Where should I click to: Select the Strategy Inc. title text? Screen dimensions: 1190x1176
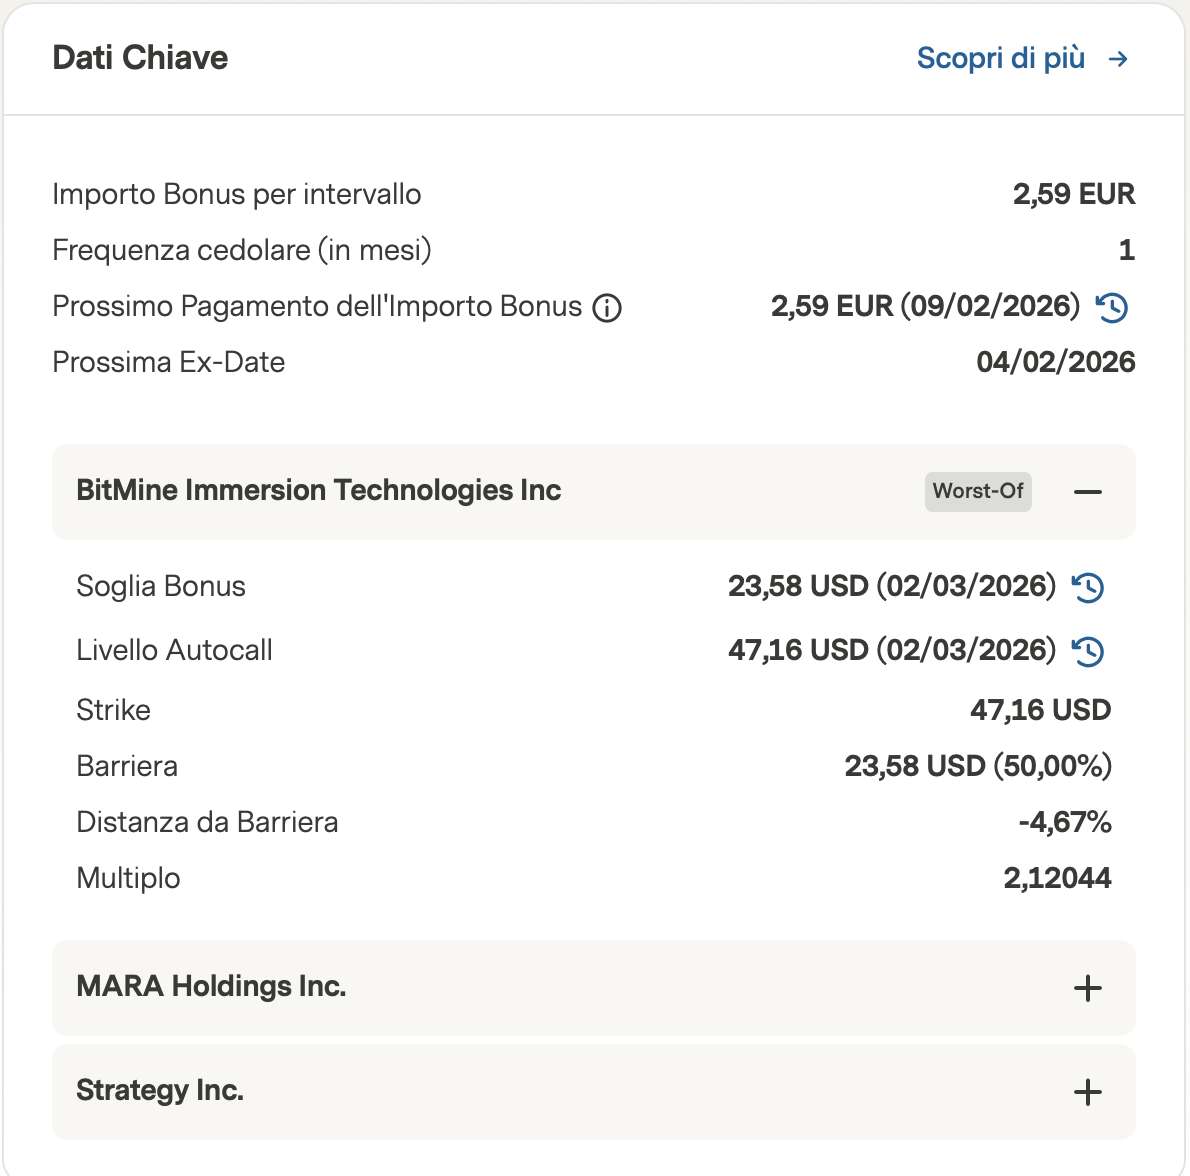(160, 1090)
